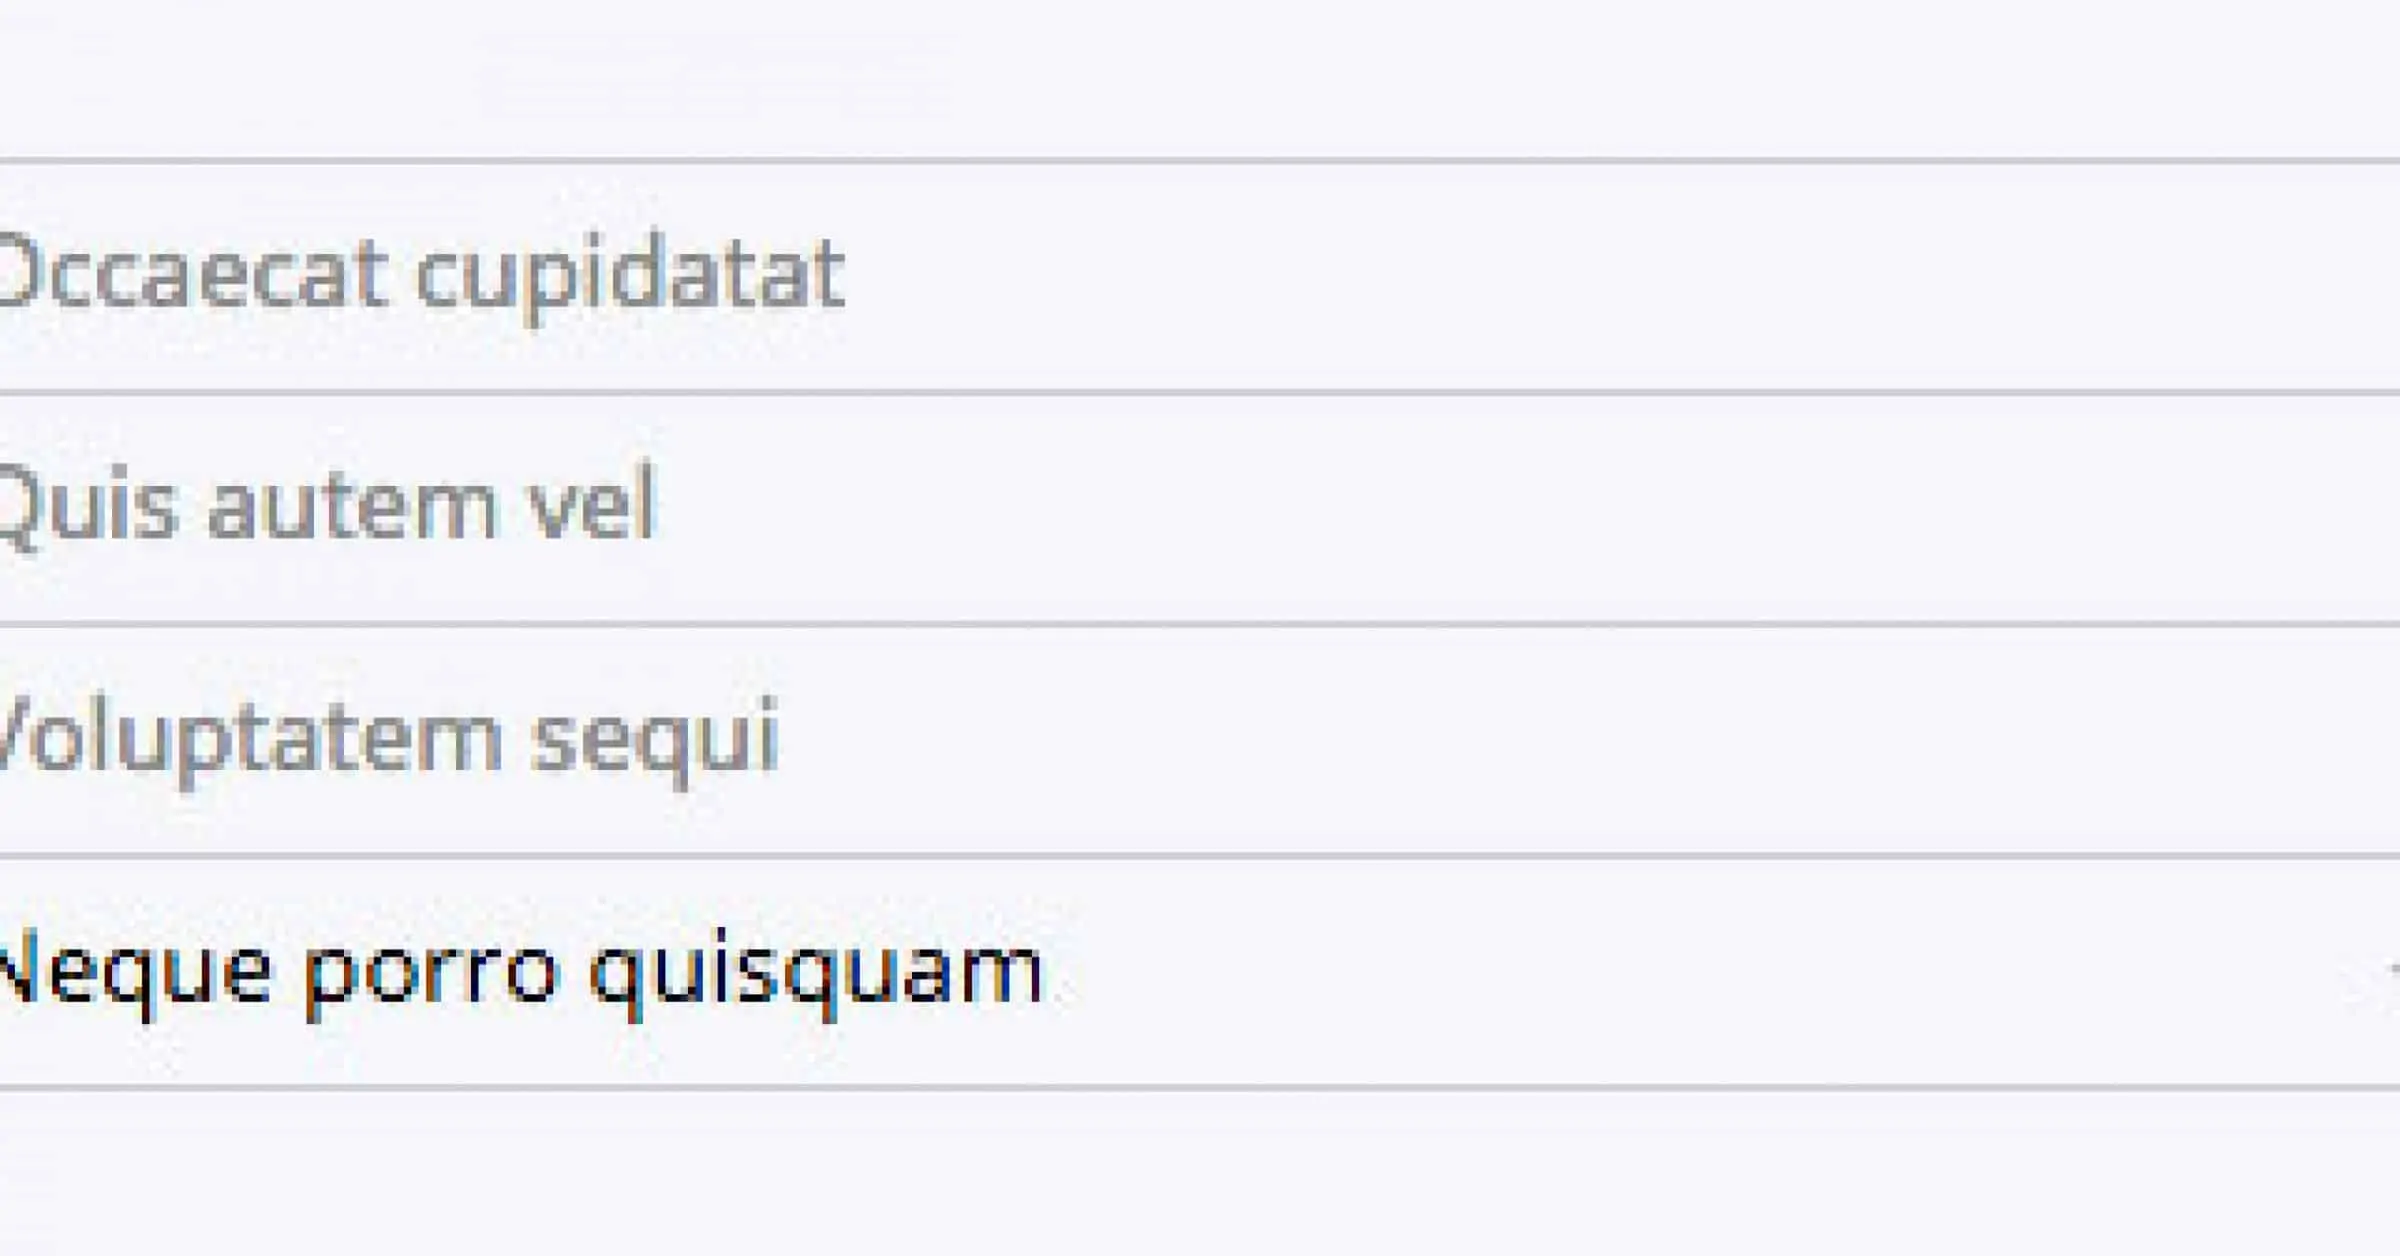Click the word "Voluptatem"
This screenshot has width=2400, height=1256.
point(248,740)
